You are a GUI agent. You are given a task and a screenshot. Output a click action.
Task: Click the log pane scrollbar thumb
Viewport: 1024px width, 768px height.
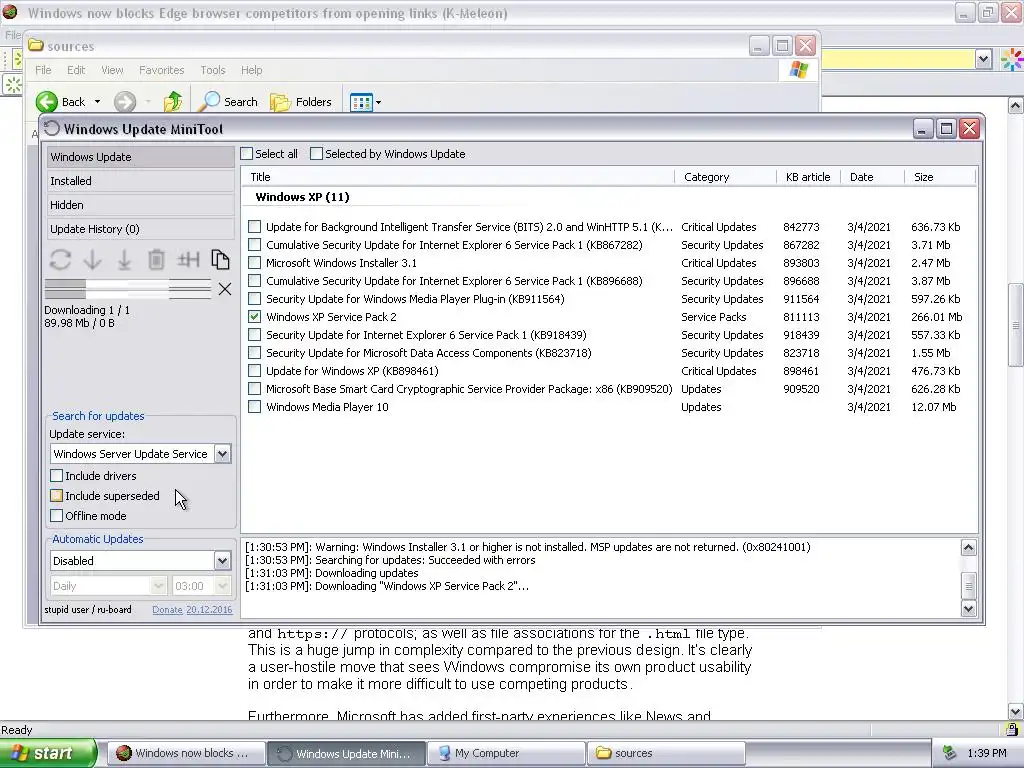(968, 586)
